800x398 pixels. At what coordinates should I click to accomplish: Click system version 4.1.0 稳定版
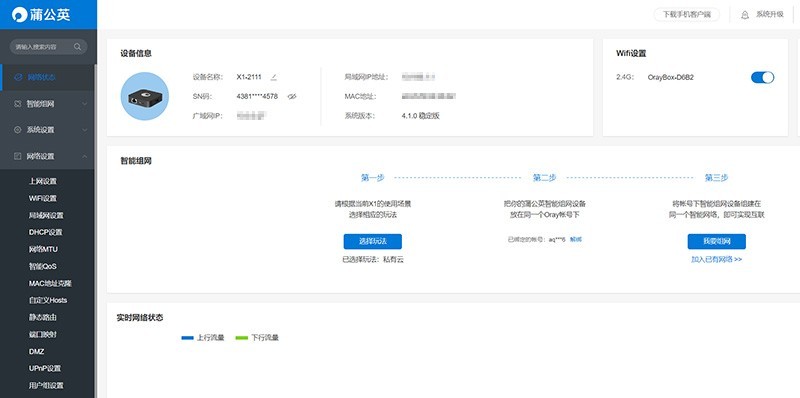pyautogui.click(x=420, y=116)
